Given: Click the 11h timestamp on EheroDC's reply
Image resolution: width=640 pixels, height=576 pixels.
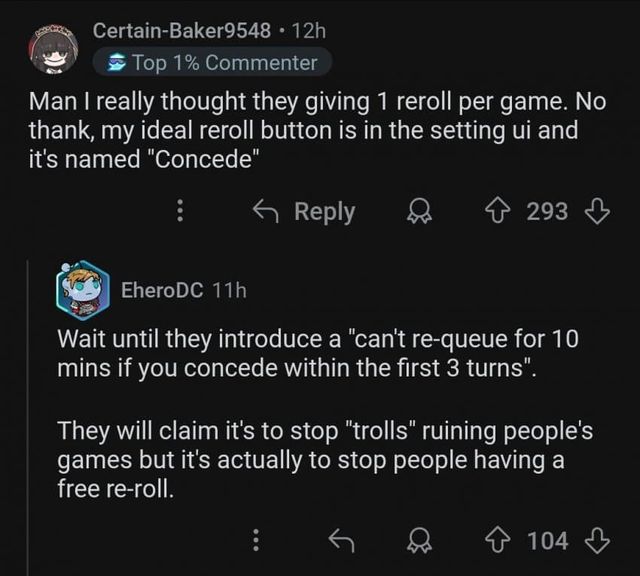Looking at the screenshot, I should tap(230, 290).
